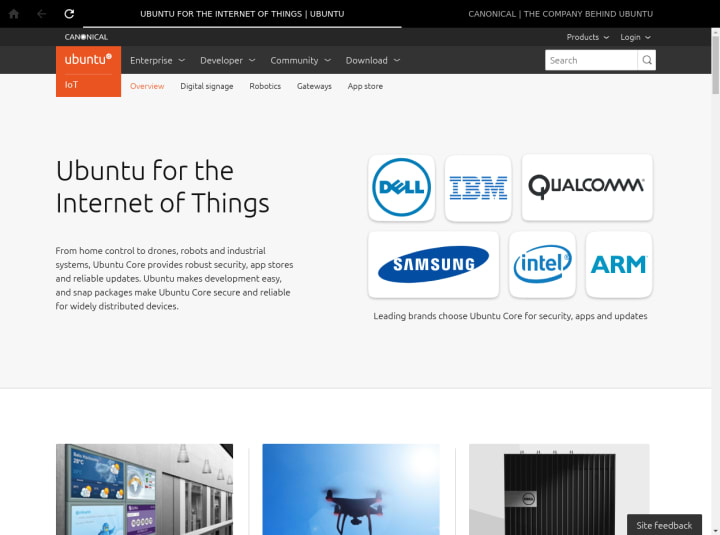Screen dimensions: 720x535
Task: Select the Overview sub-navigation tab
Action: [147, 86]
